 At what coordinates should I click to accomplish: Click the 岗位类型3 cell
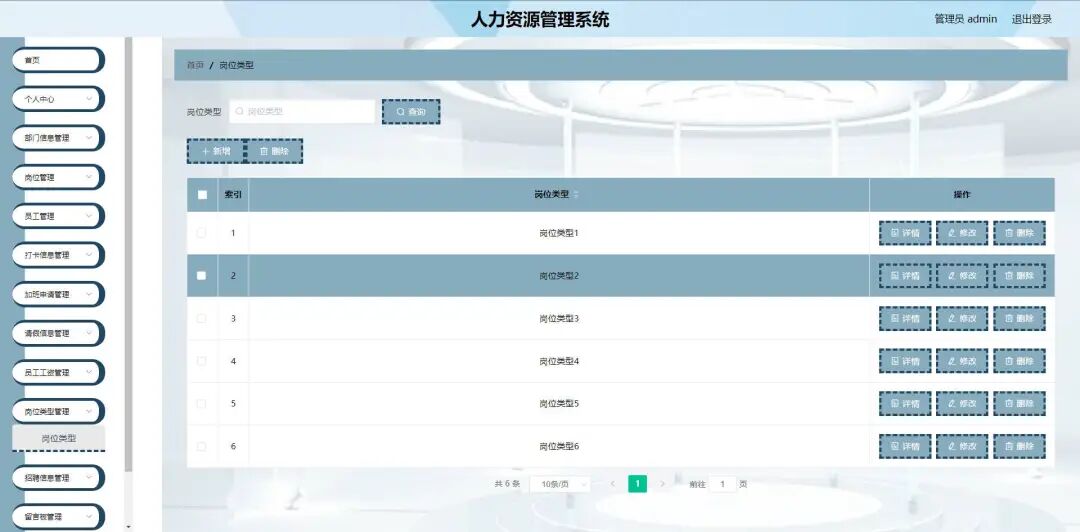[559, 318]
